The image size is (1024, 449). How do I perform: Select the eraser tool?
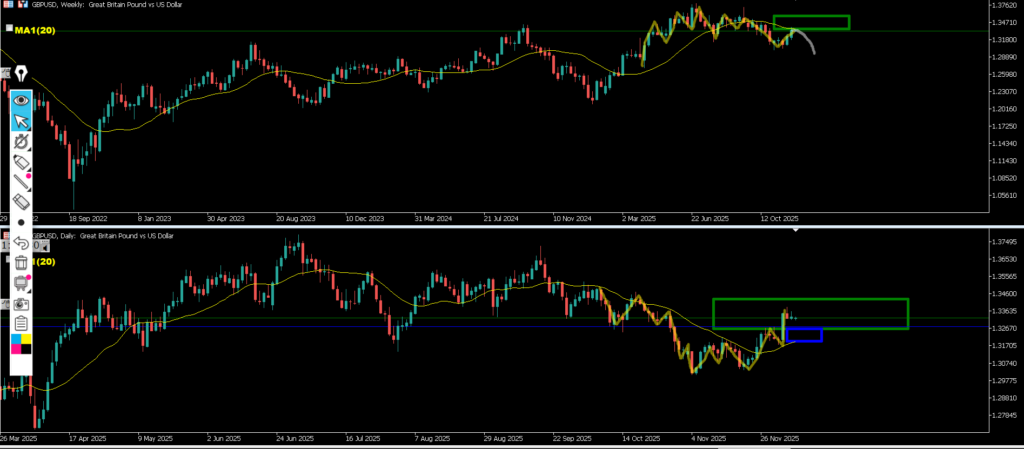tap(21, 202)
